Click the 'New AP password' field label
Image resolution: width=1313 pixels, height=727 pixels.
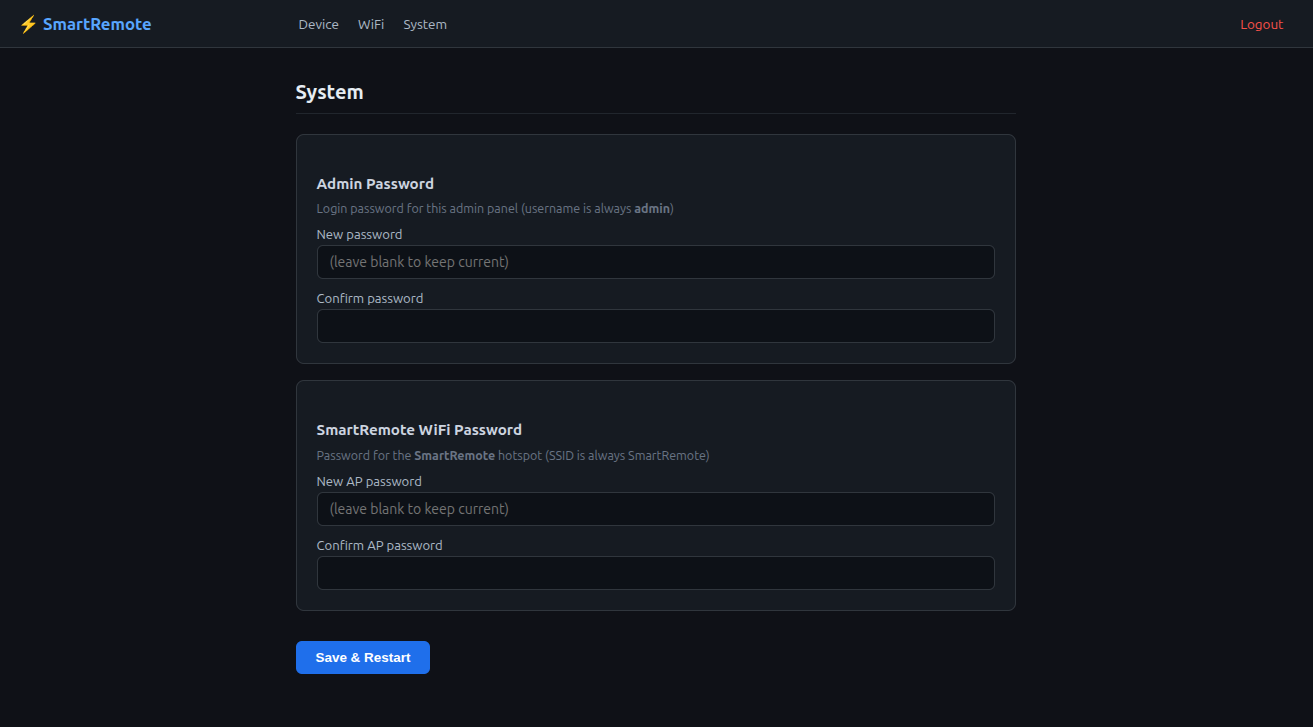tap(369, 481)
